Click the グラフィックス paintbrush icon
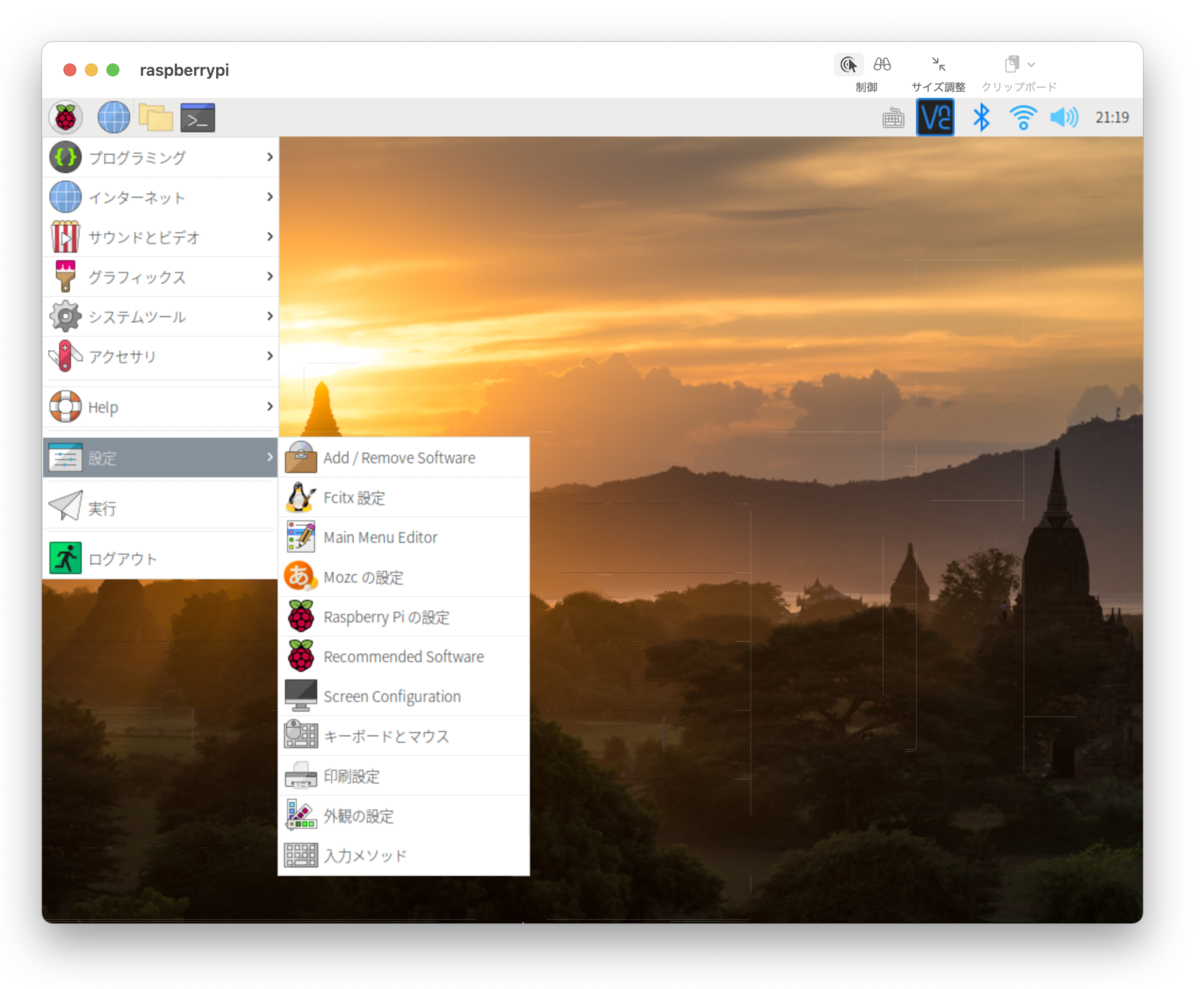Image resolution: width=1200 pixels, height=989 pixels. [x=65, y=277]
